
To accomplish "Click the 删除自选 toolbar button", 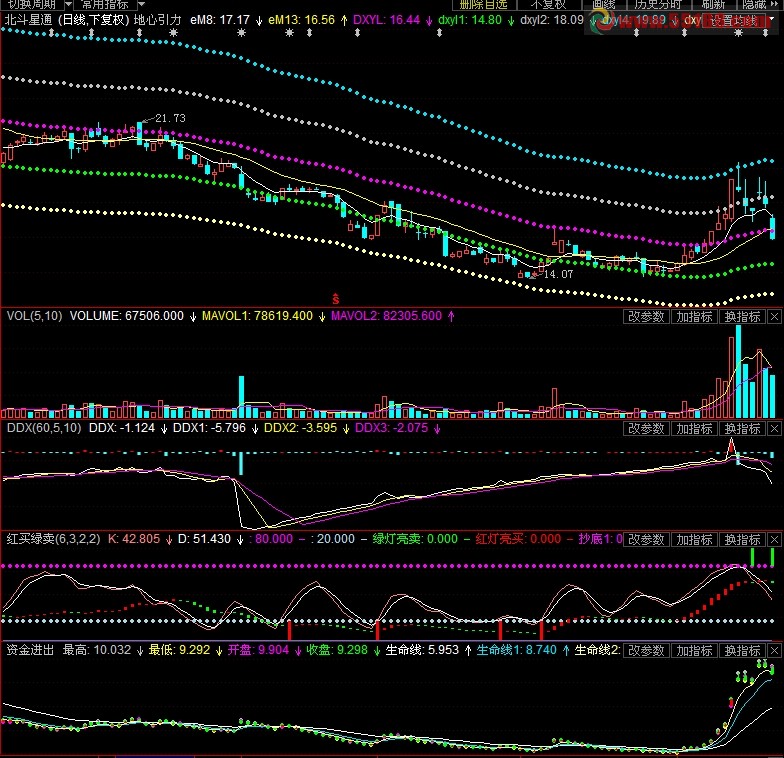I will pyautogui.click(x=484, y=4).
